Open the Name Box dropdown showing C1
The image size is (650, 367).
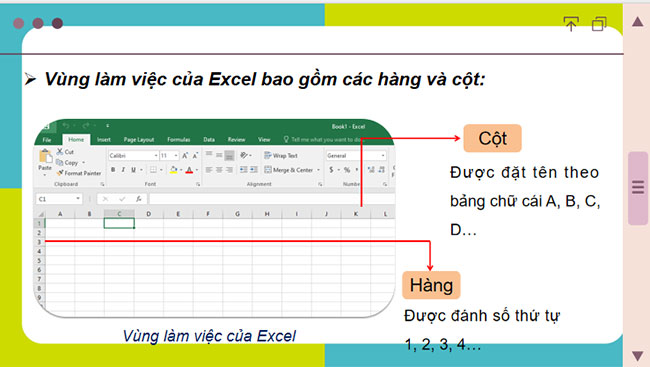[78, 199]
